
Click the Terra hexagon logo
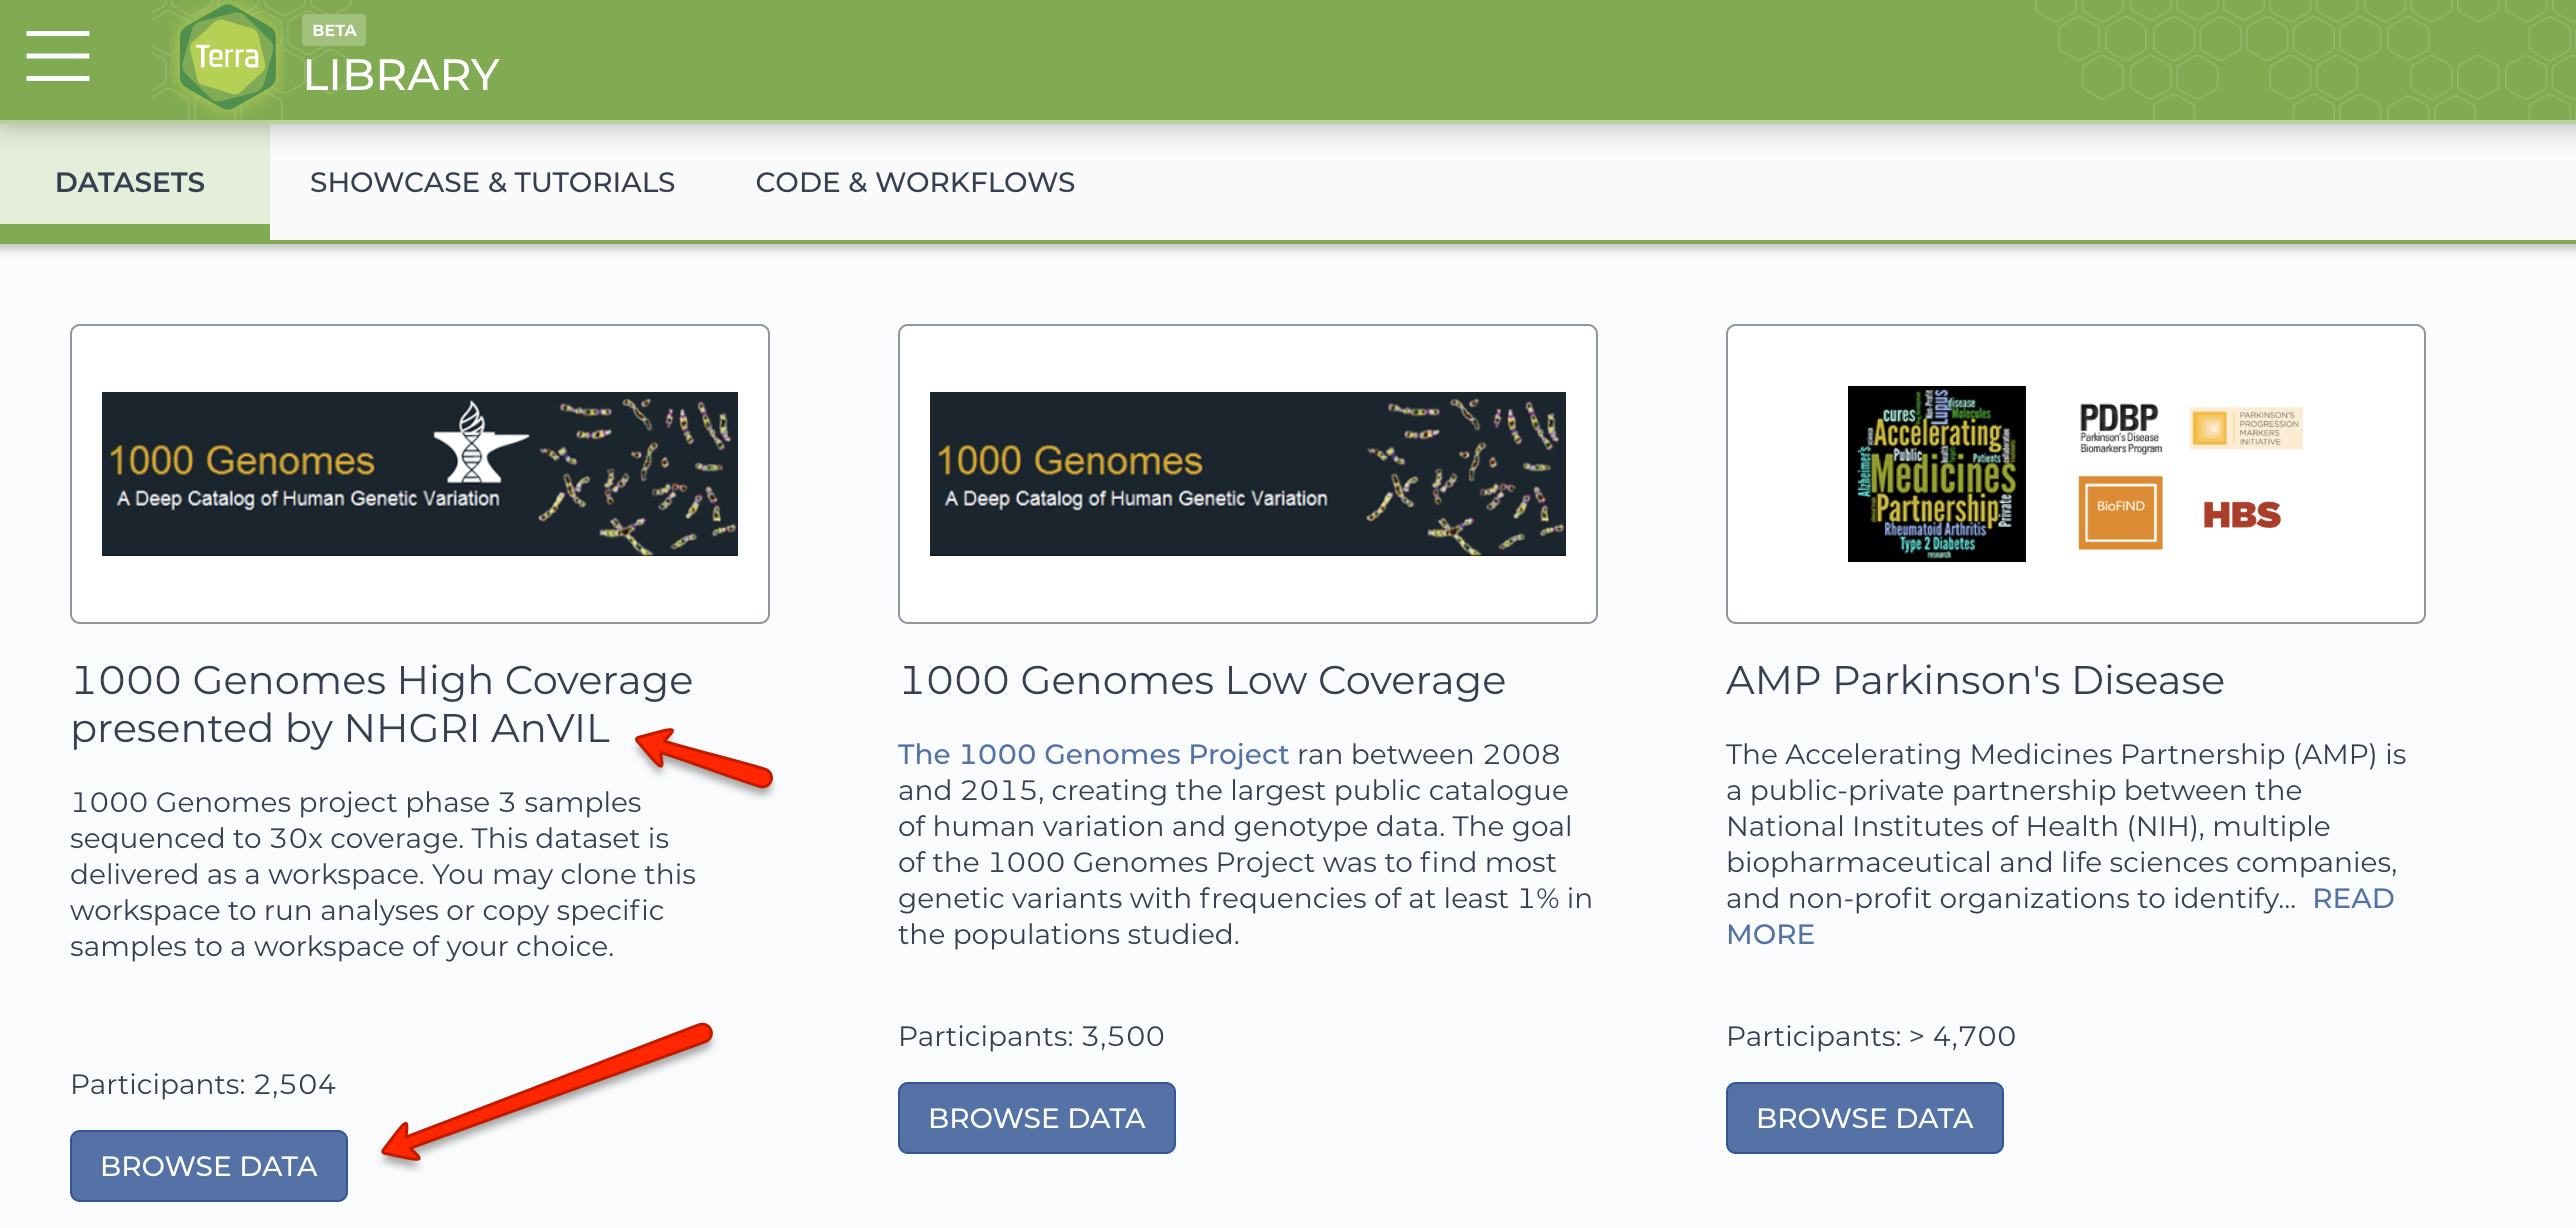227,57
